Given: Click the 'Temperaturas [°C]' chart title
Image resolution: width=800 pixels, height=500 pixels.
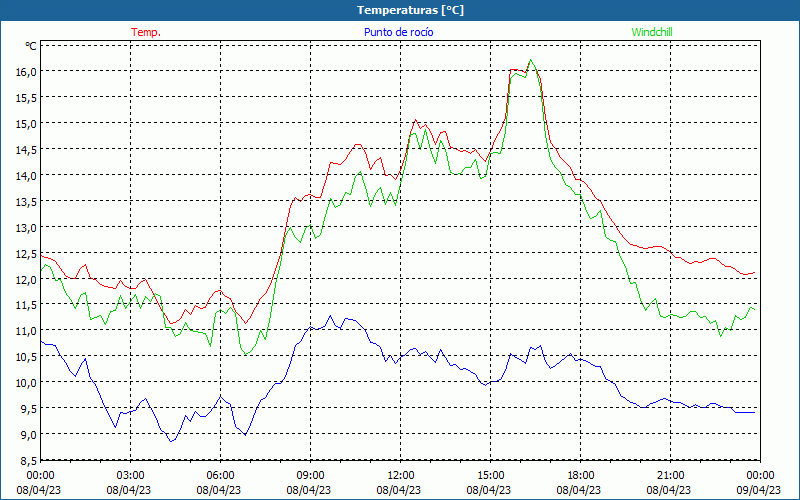Looking at the screenshot, I should (x=410, y=10).
